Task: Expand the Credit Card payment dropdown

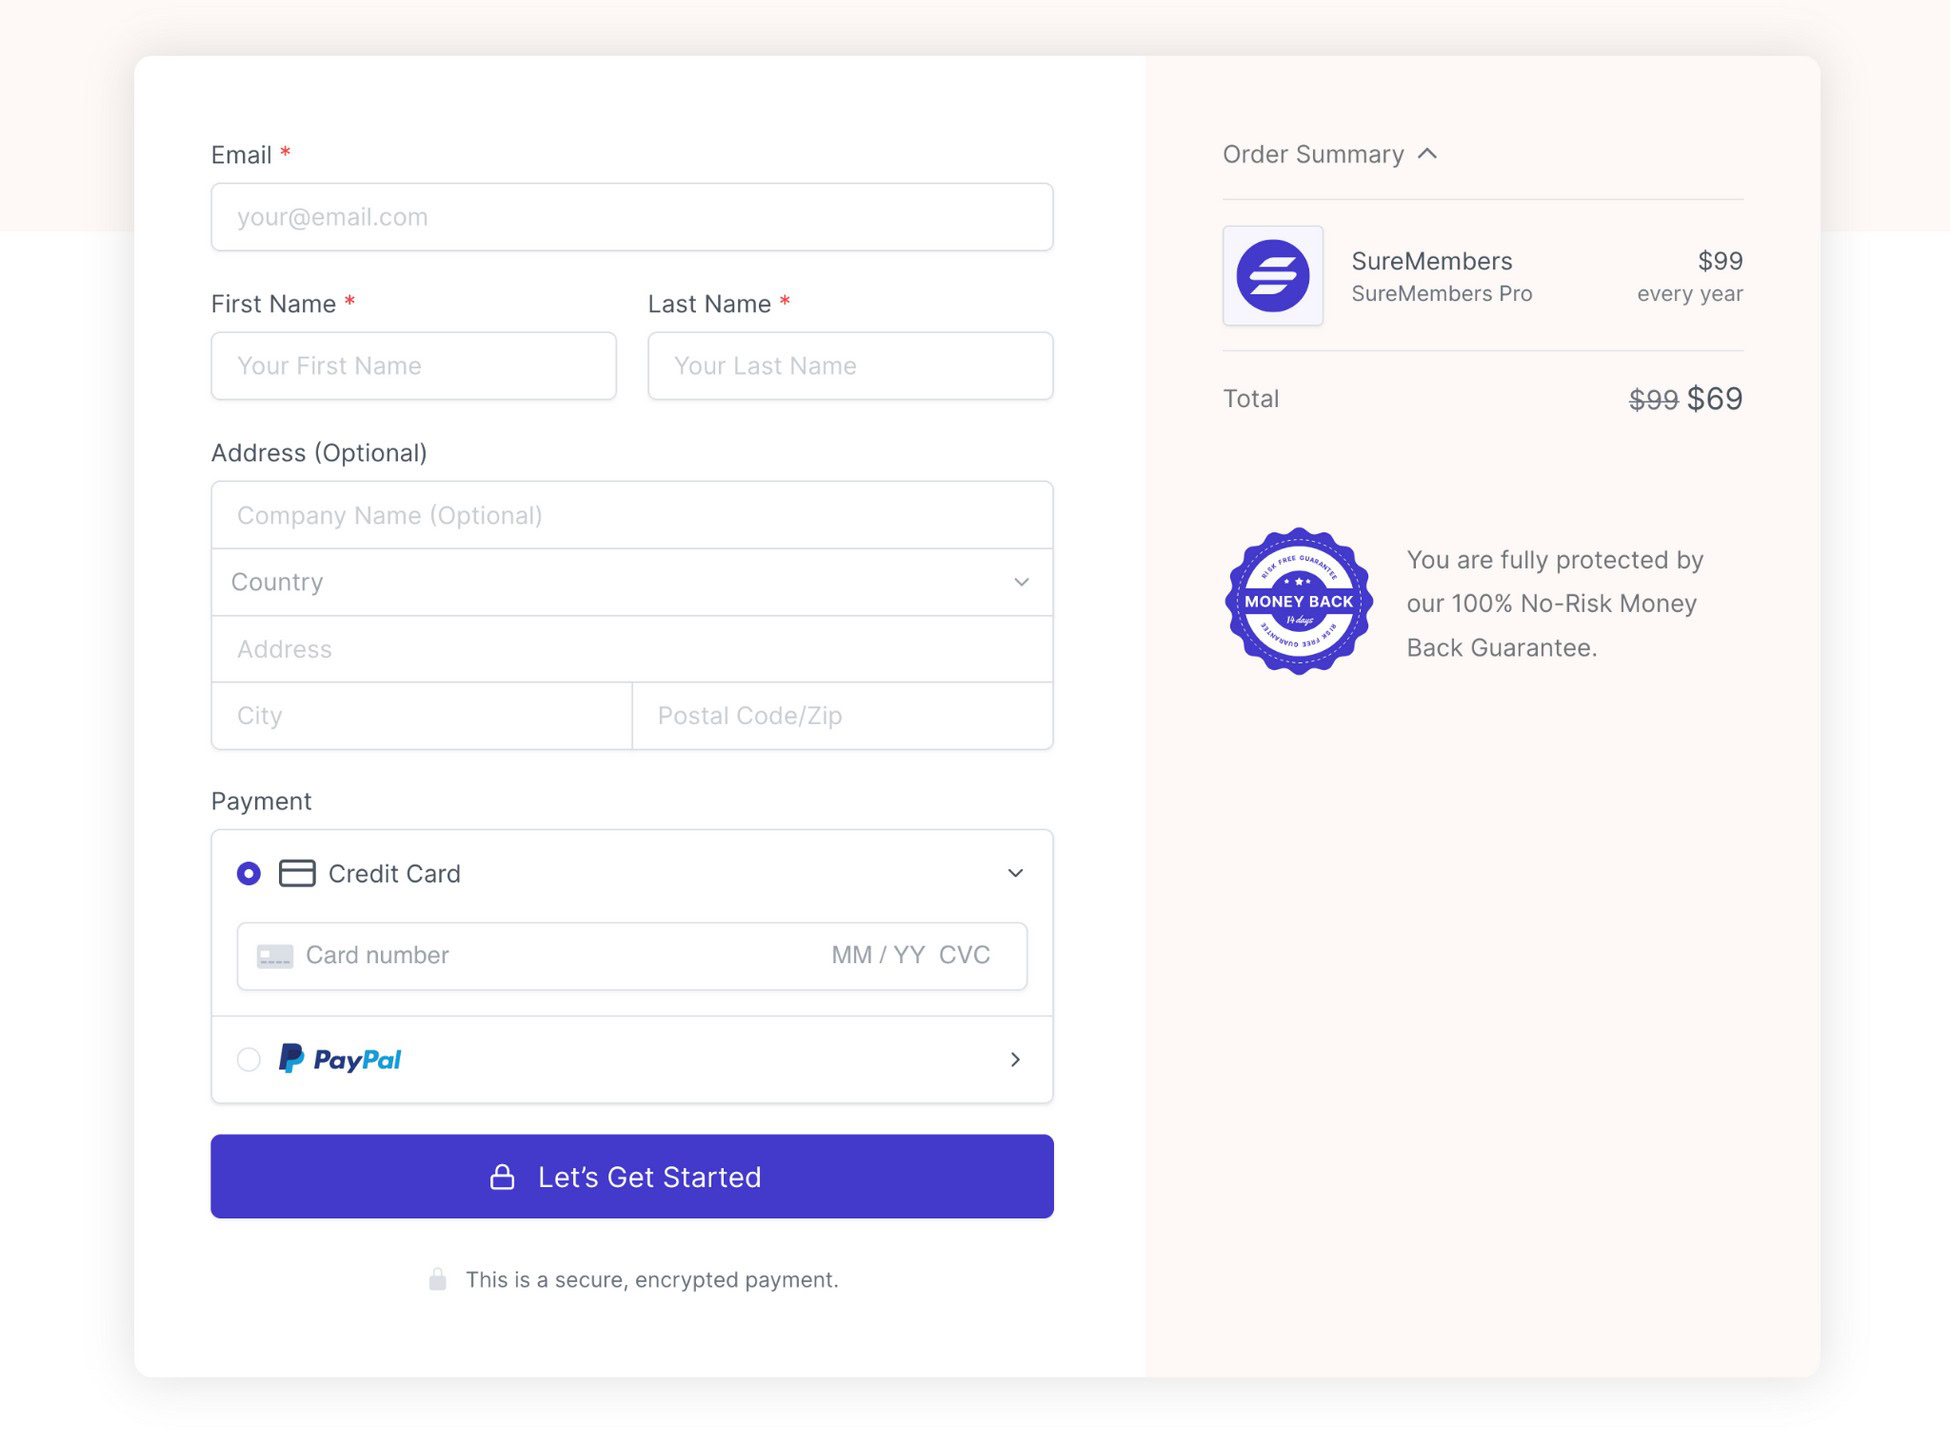Action: point(1014,873)
